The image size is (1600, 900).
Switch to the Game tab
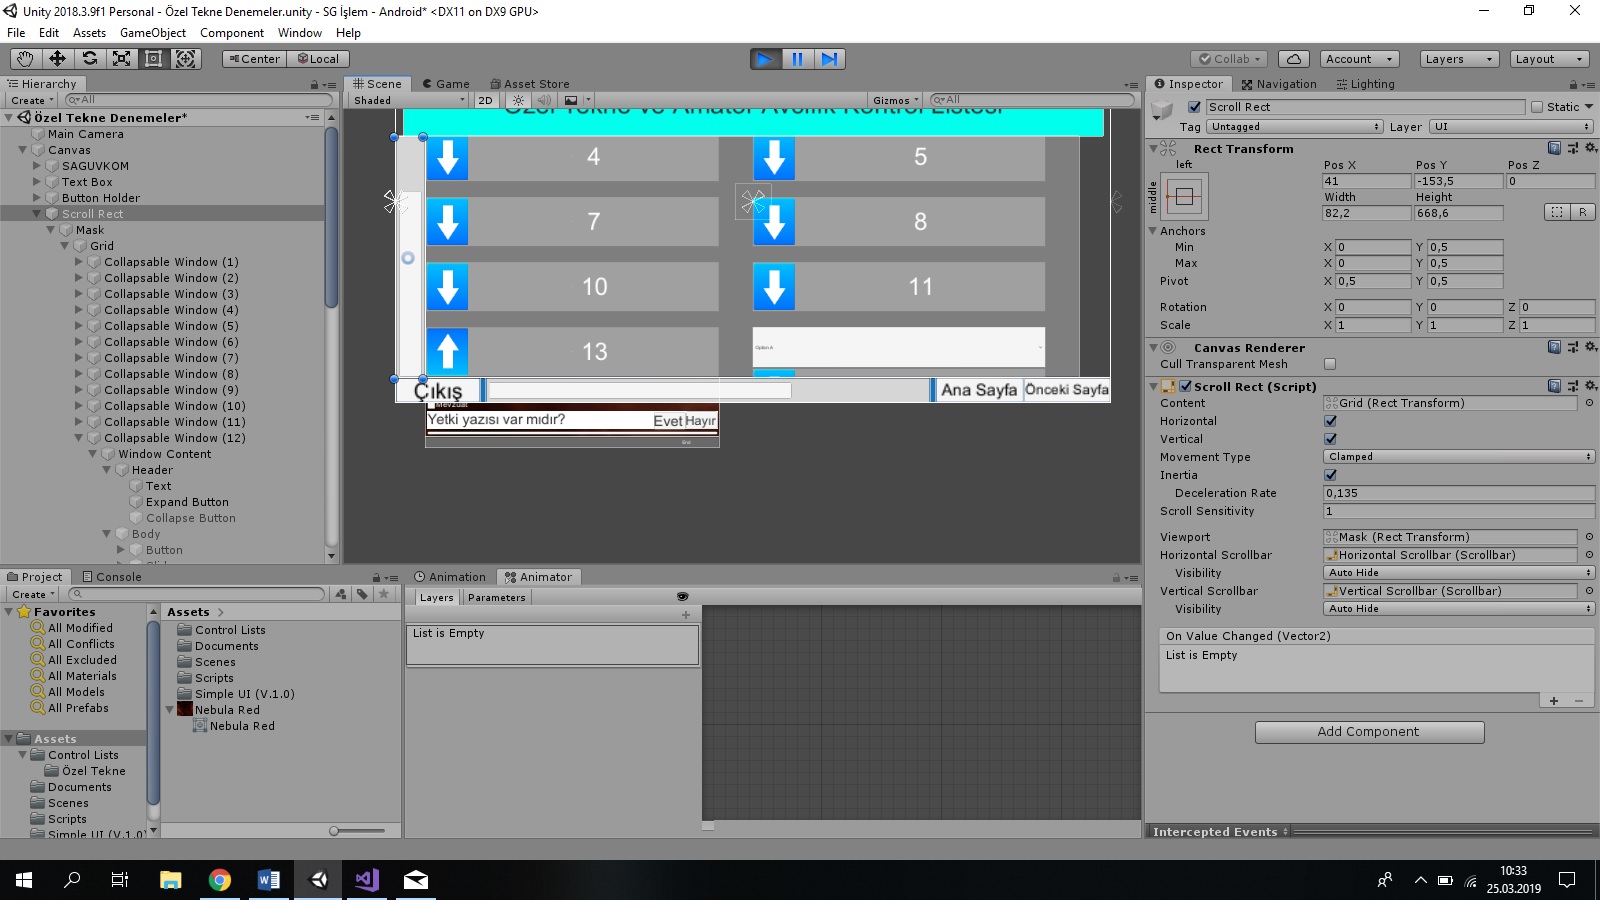pyautogui.click(x=445, y=84)
